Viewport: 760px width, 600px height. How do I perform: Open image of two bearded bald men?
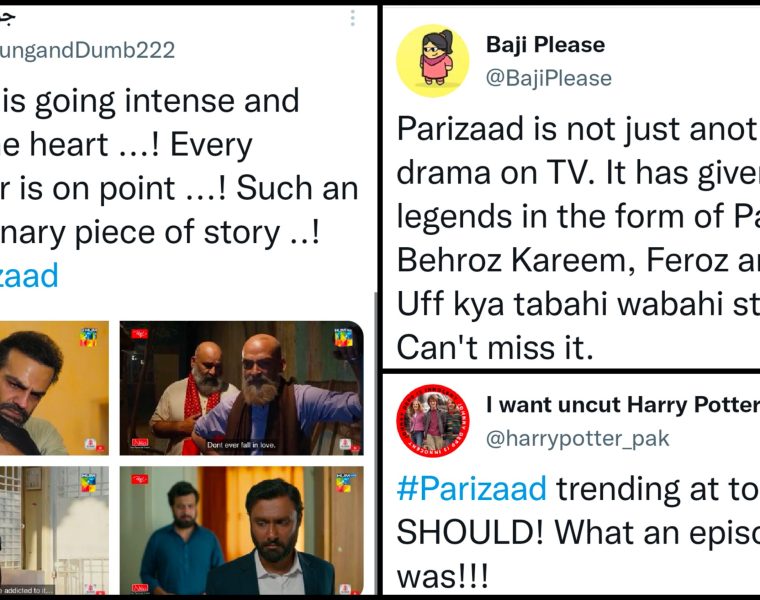pyautogui.click(x=241, y=388)
